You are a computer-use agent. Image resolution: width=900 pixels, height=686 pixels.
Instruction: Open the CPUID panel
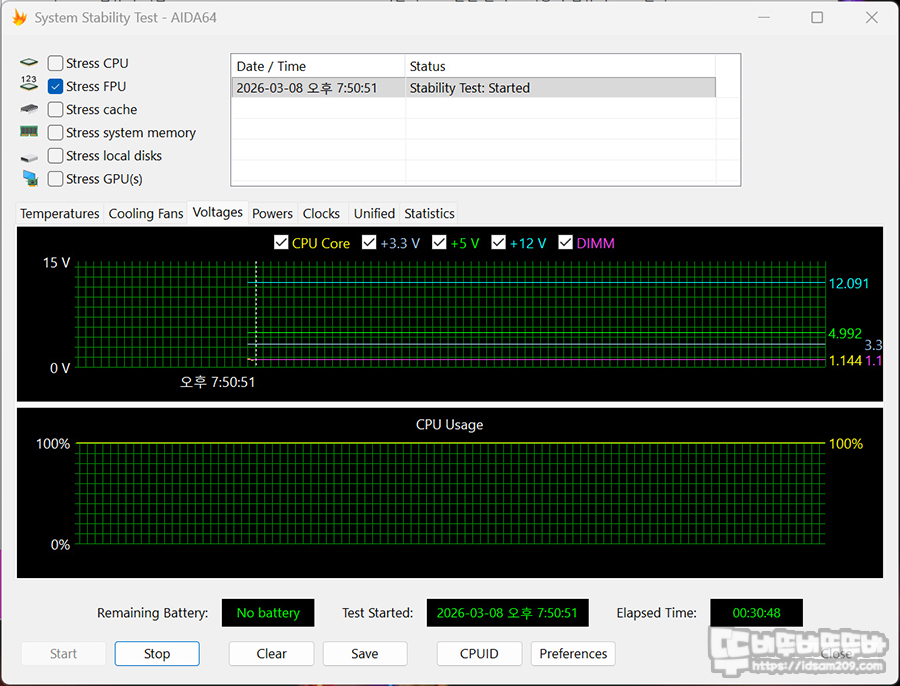pos(479,654)
